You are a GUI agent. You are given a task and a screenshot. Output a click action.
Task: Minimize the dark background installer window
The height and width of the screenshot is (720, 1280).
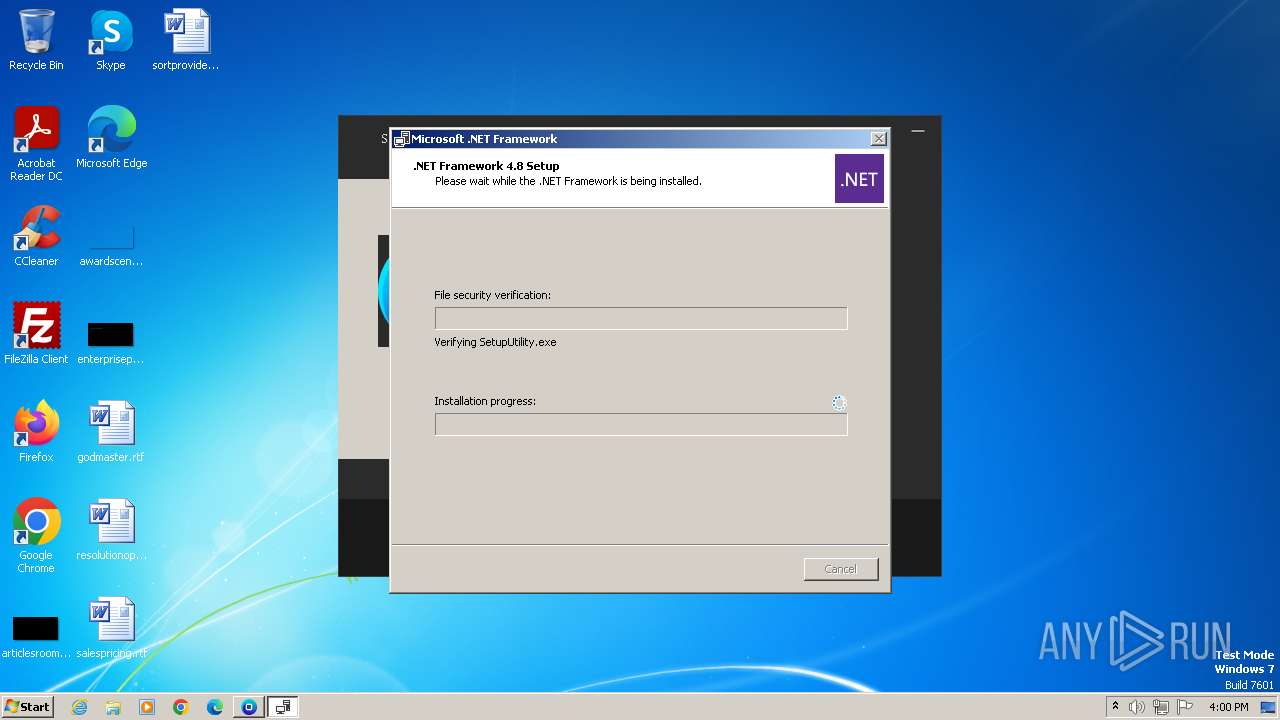coord(918,131)
